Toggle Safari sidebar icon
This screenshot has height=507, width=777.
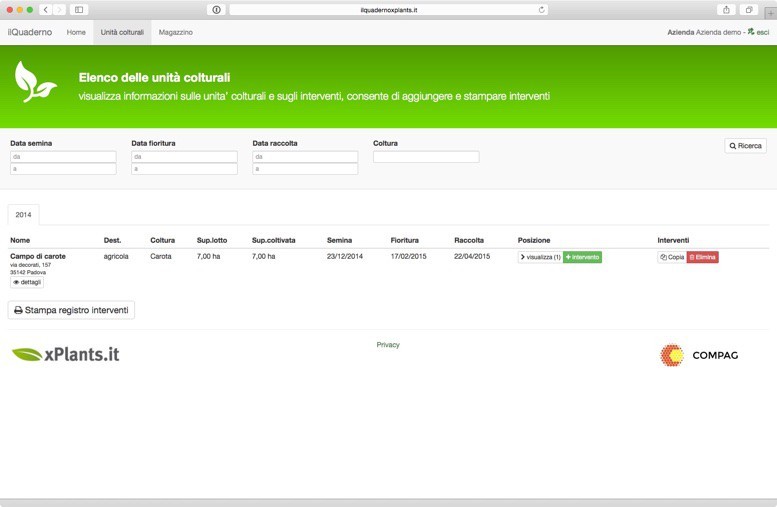tap(79, 9)
